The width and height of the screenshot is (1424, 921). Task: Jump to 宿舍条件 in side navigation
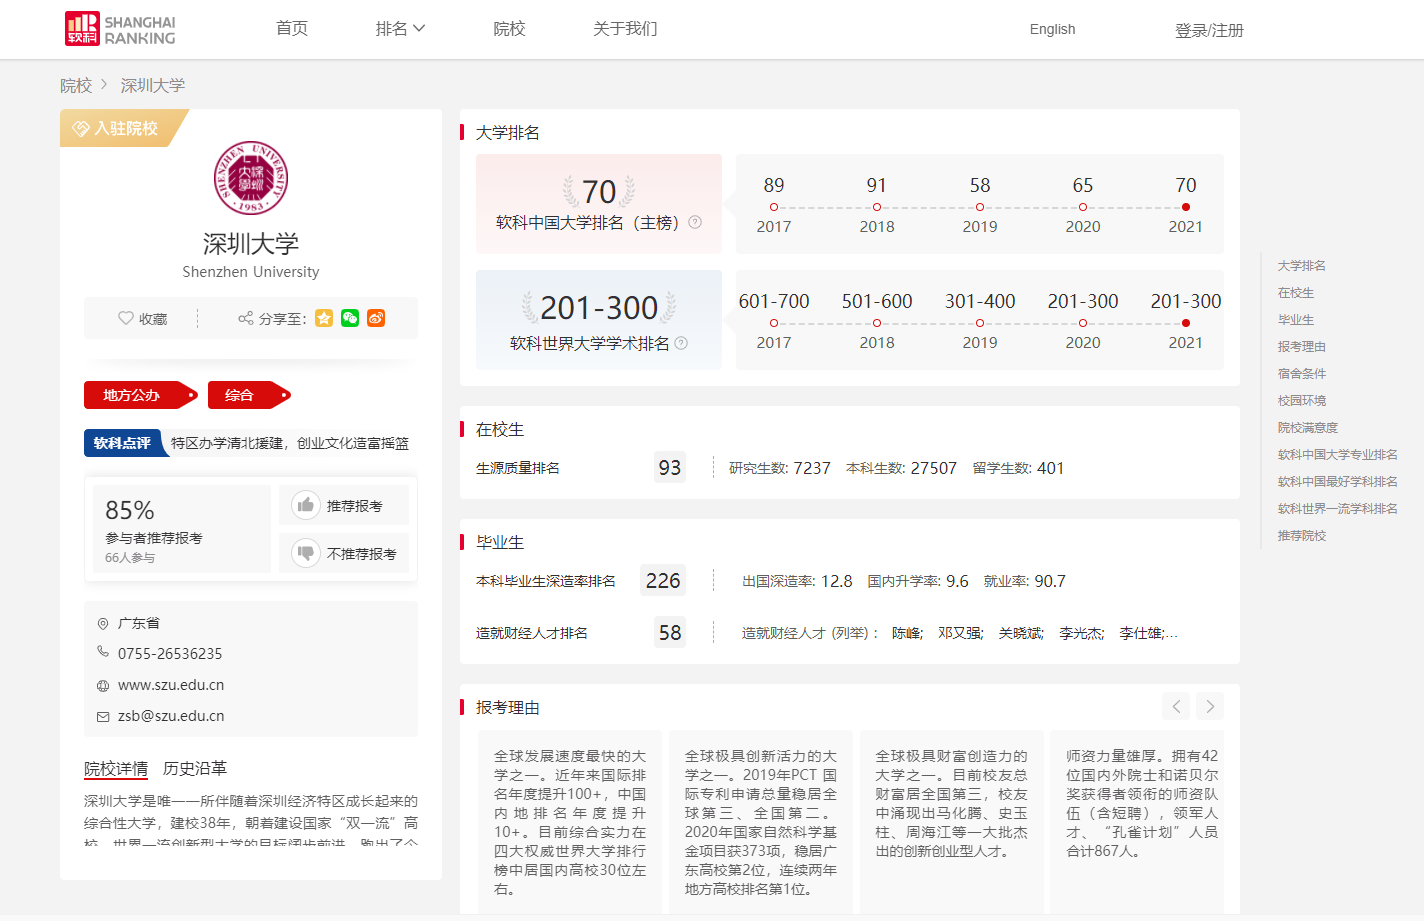[x=1302, y=374]
